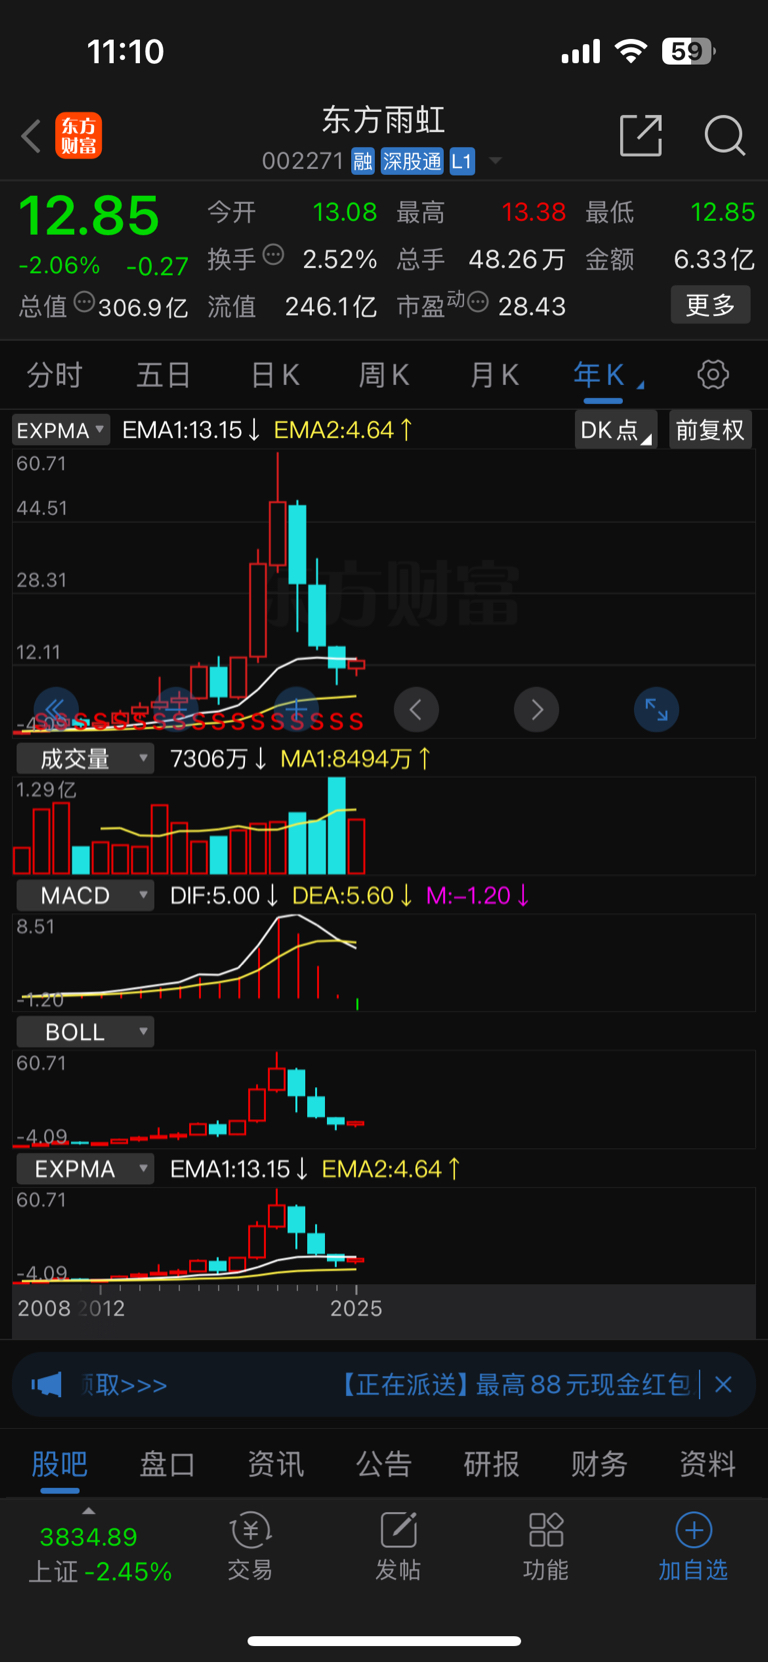Tap the 2025 year axis label
768x1663 pixels.
click(356, 1309)
